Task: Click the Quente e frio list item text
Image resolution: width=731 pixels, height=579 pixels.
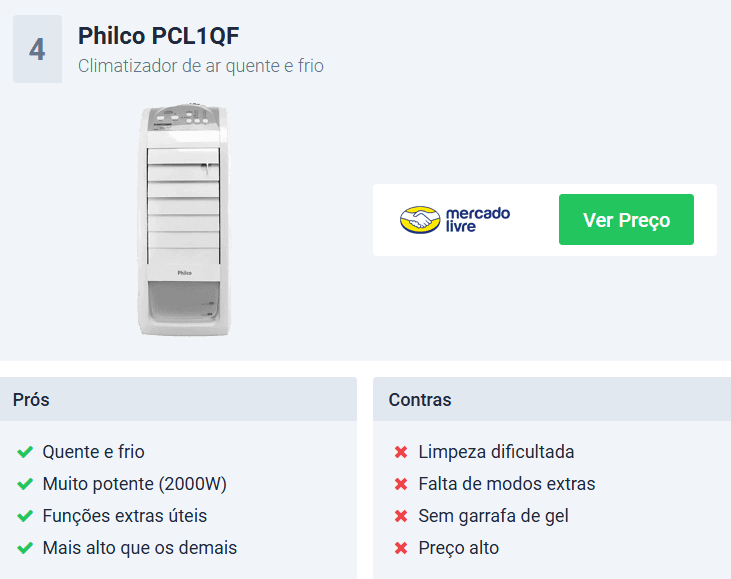Action: (x=94, y=452)
